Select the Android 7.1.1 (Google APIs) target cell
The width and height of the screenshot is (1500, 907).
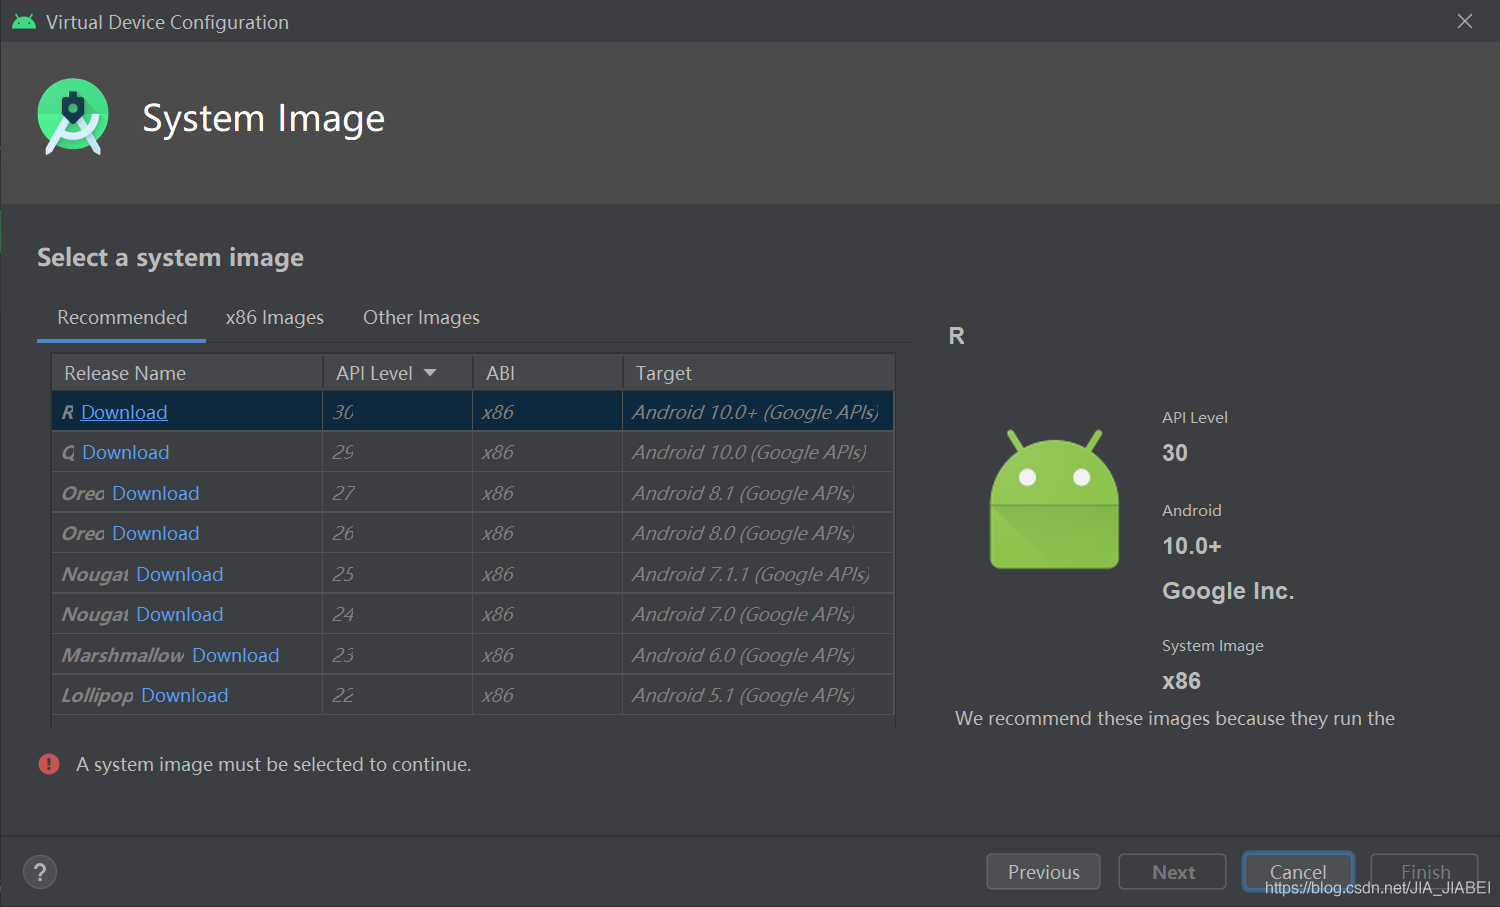click(x=758, y=574)
